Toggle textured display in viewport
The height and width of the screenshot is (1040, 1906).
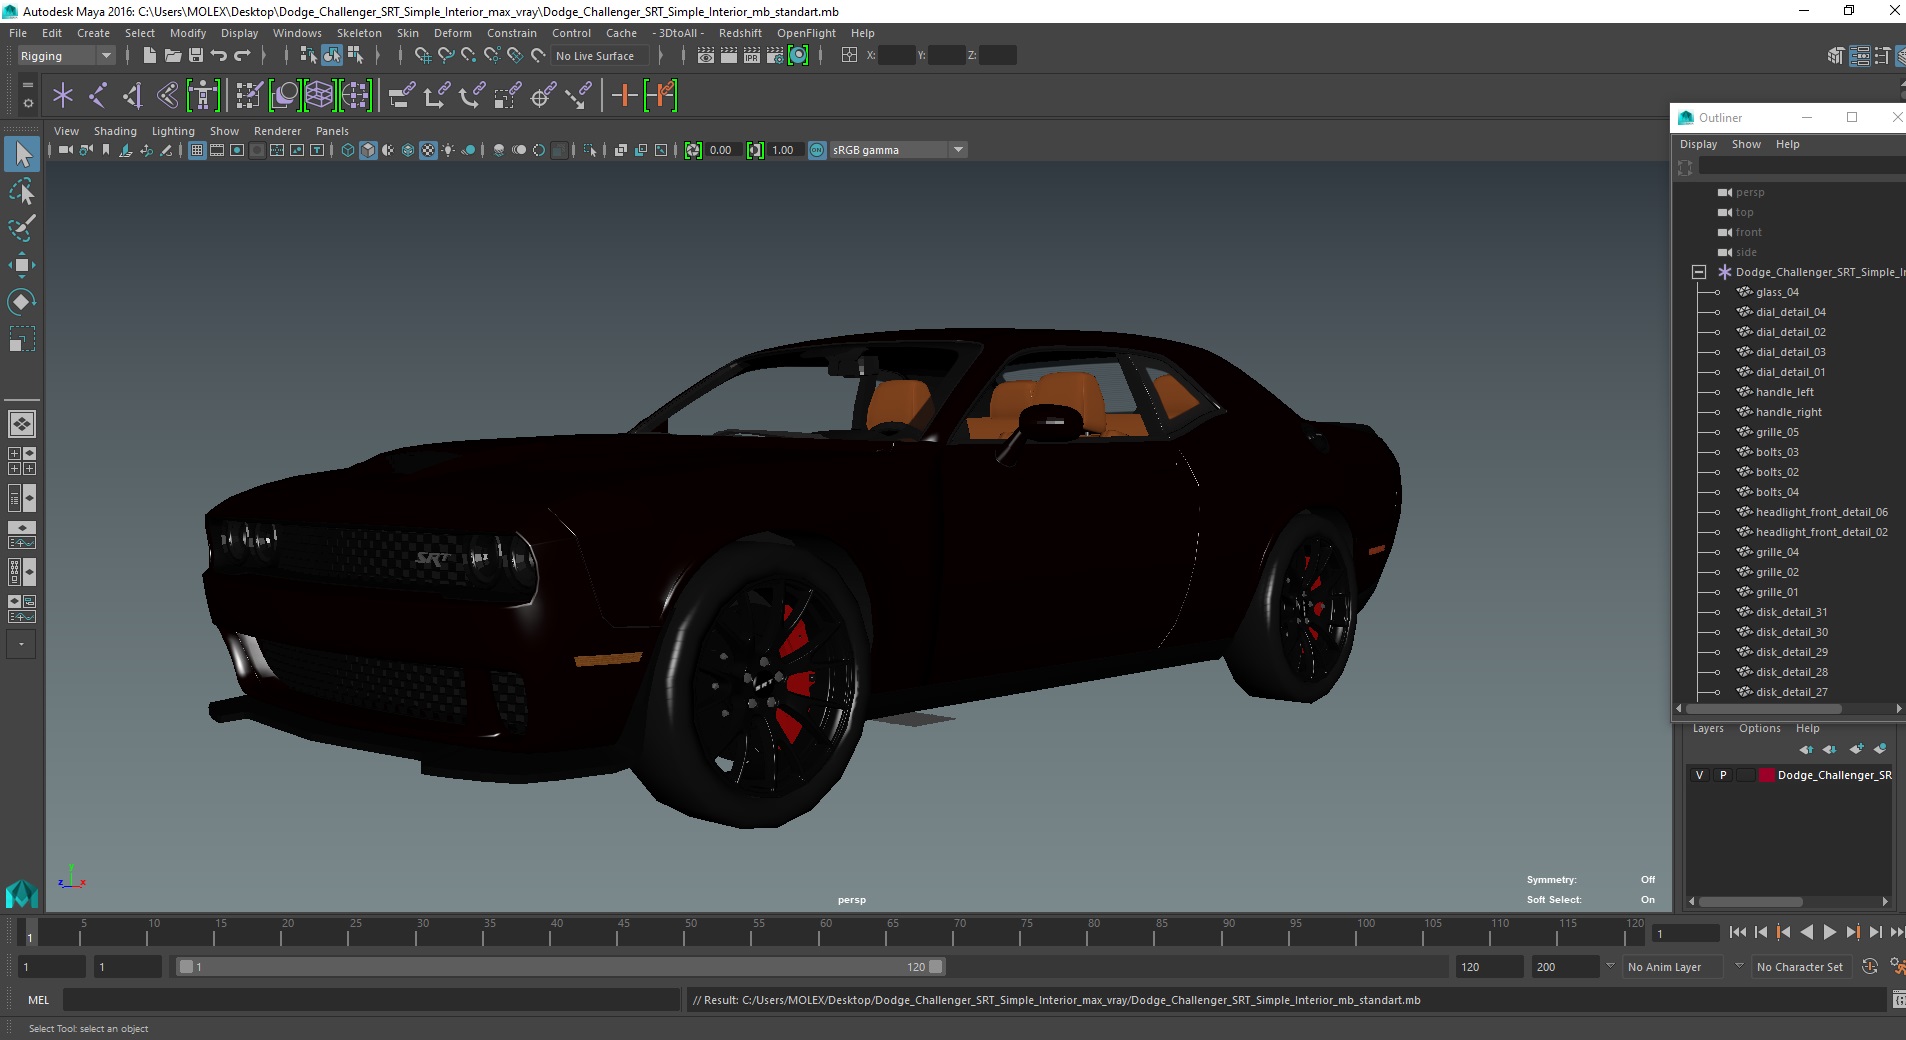pyautogui.click(x=428, y=150)
